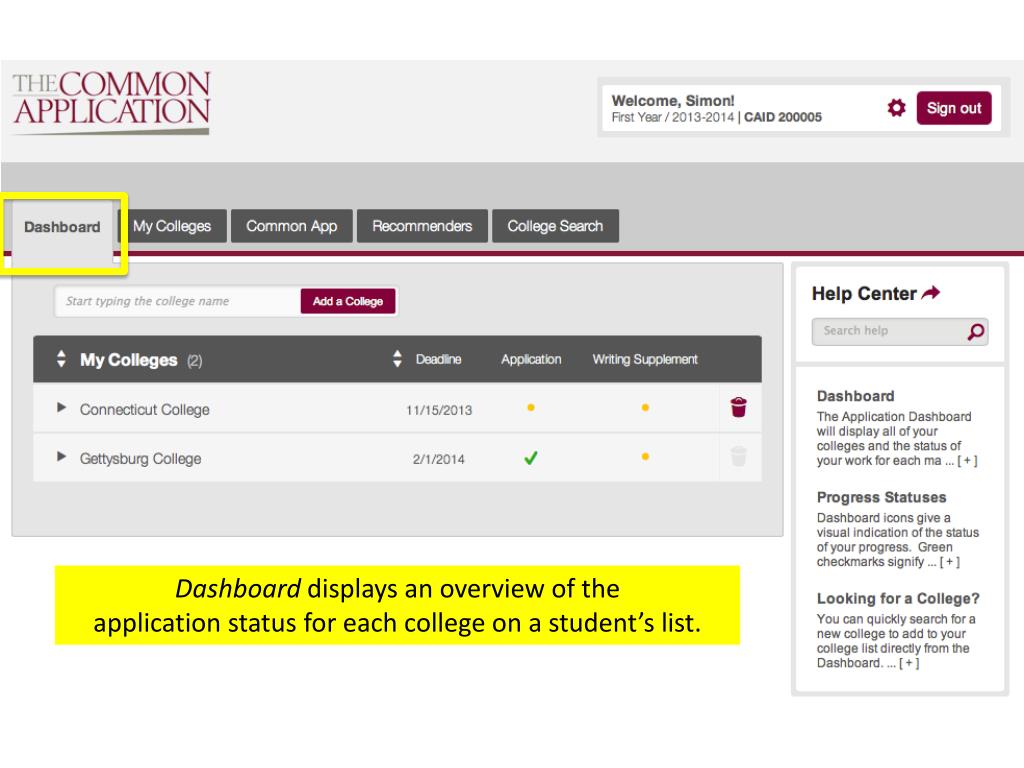Click Connecticut College's yellow application status dot
Viewport: 1024px width, 768px height.
(x=531, y=408)
